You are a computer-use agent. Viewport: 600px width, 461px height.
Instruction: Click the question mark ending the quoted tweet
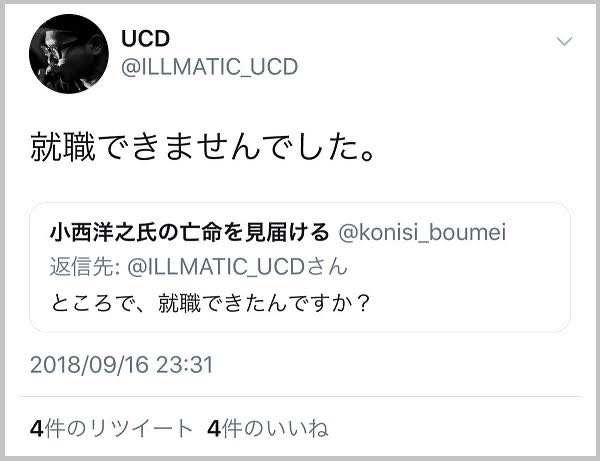[363, 301]
